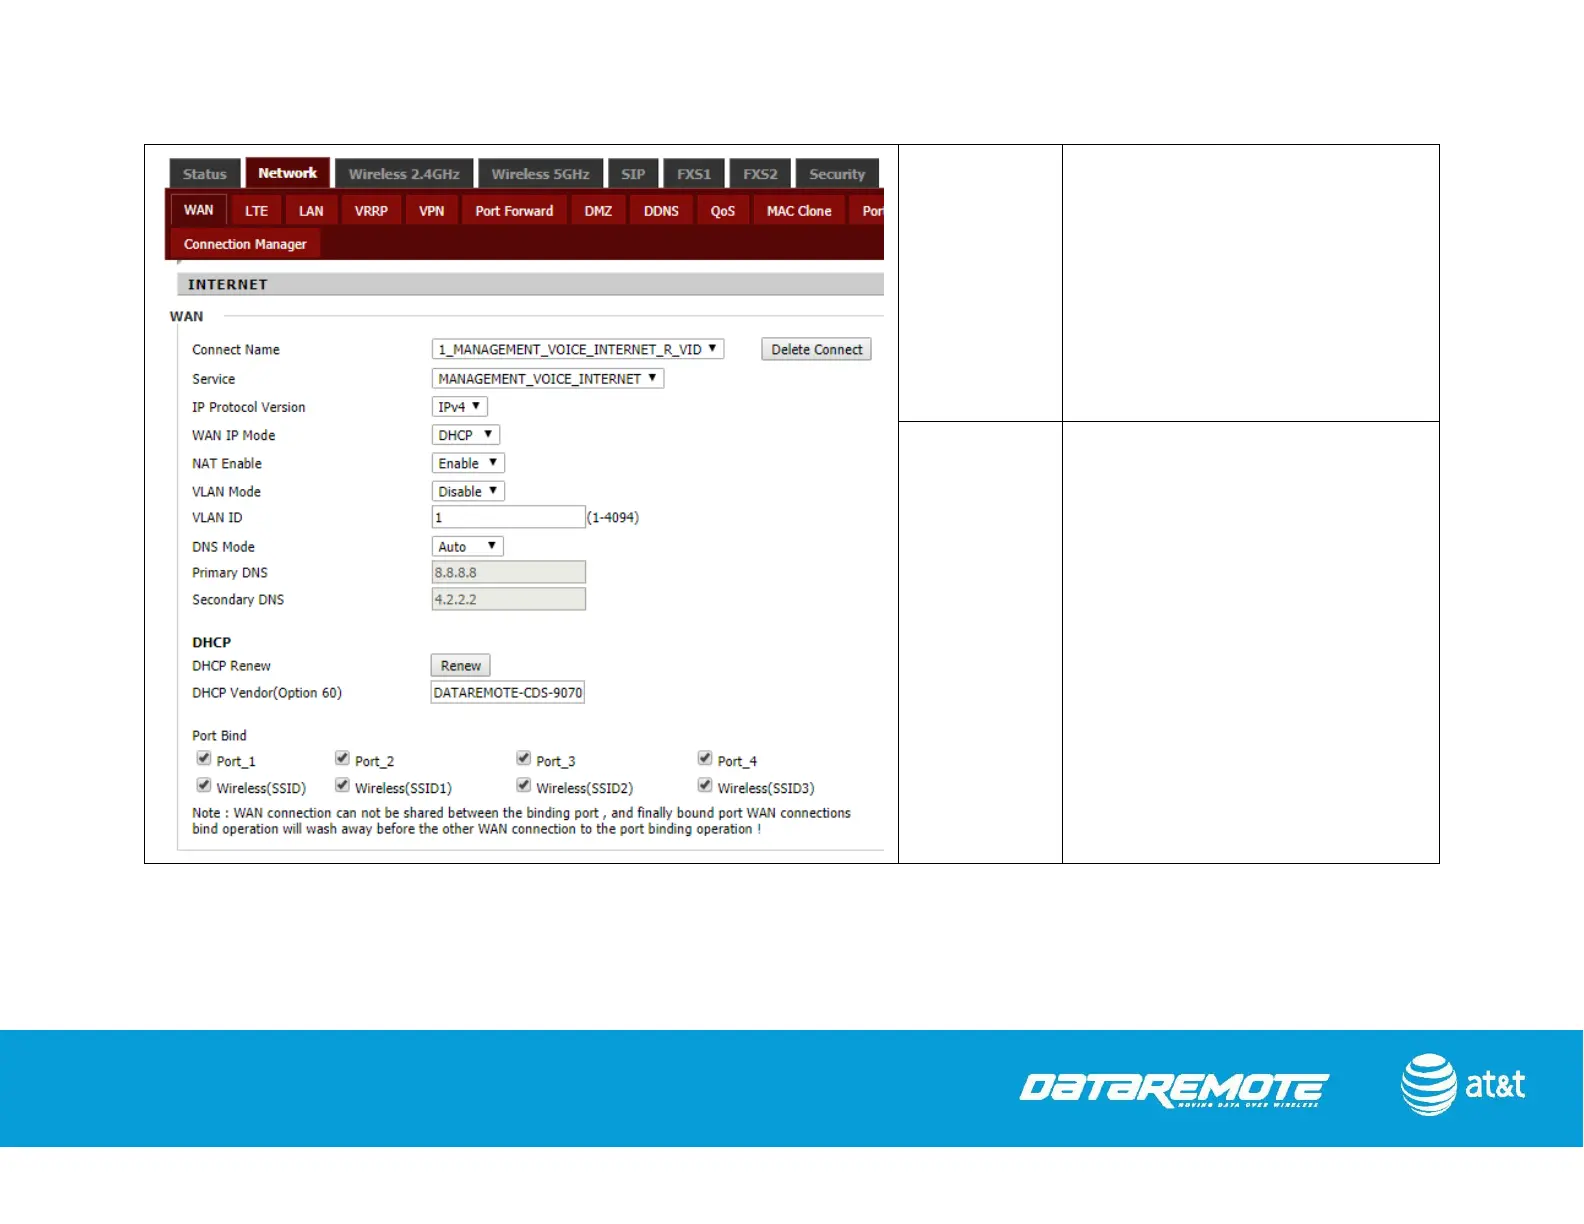This screenshot has width=1584, height=1224.
Task: Click the DataRemote logo
Action: coord(1174,1089)
